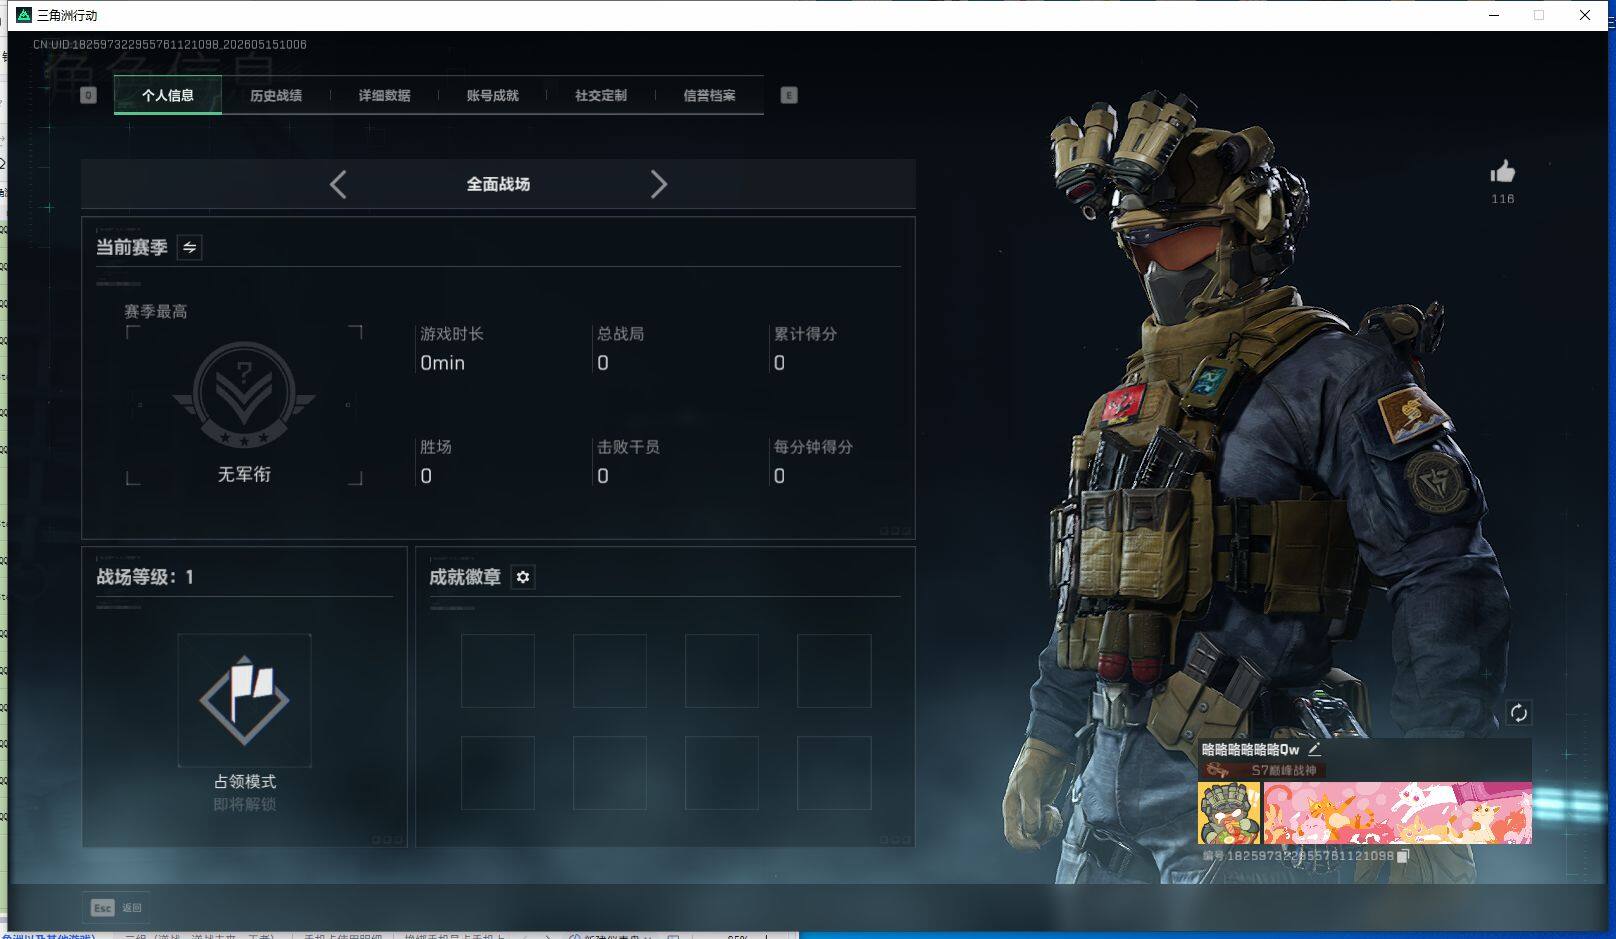Select the 占领模式 flag icon
Image resolution: width=1616 pixels, height=939 pixels.
(244, 700)
